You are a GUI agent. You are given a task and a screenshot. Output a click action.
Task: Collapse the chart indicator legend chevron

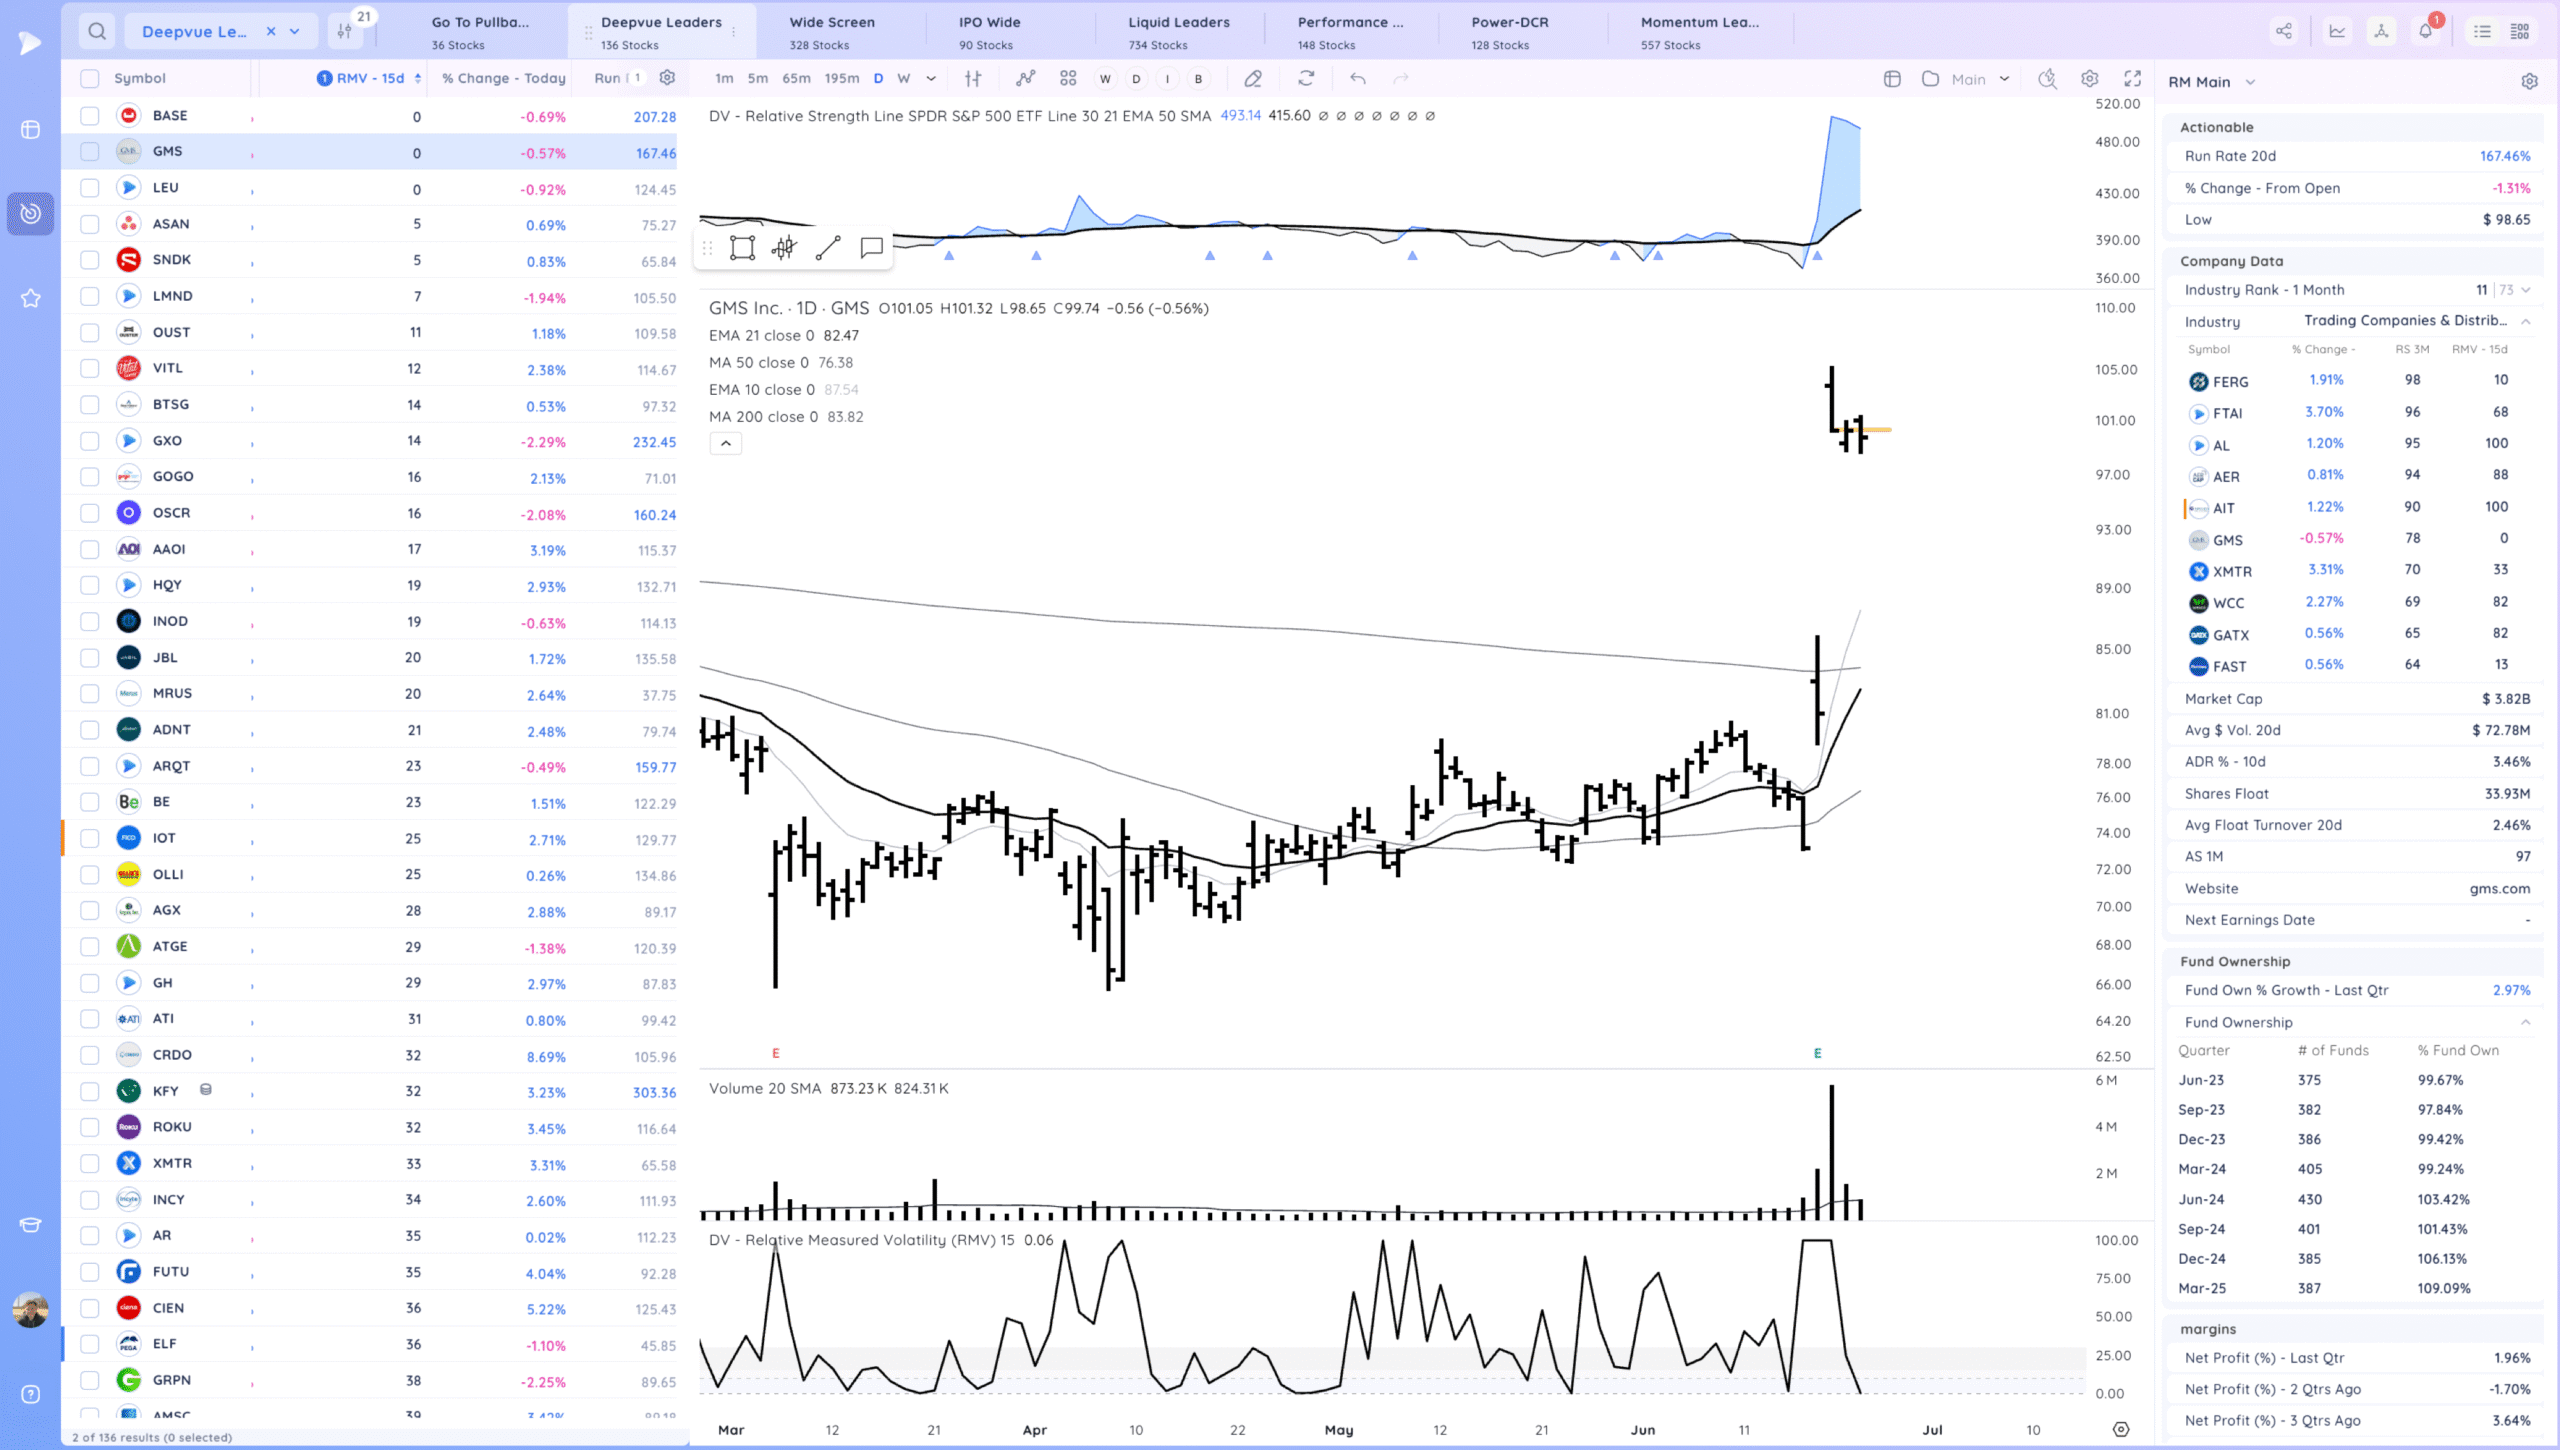coord(726,443)
